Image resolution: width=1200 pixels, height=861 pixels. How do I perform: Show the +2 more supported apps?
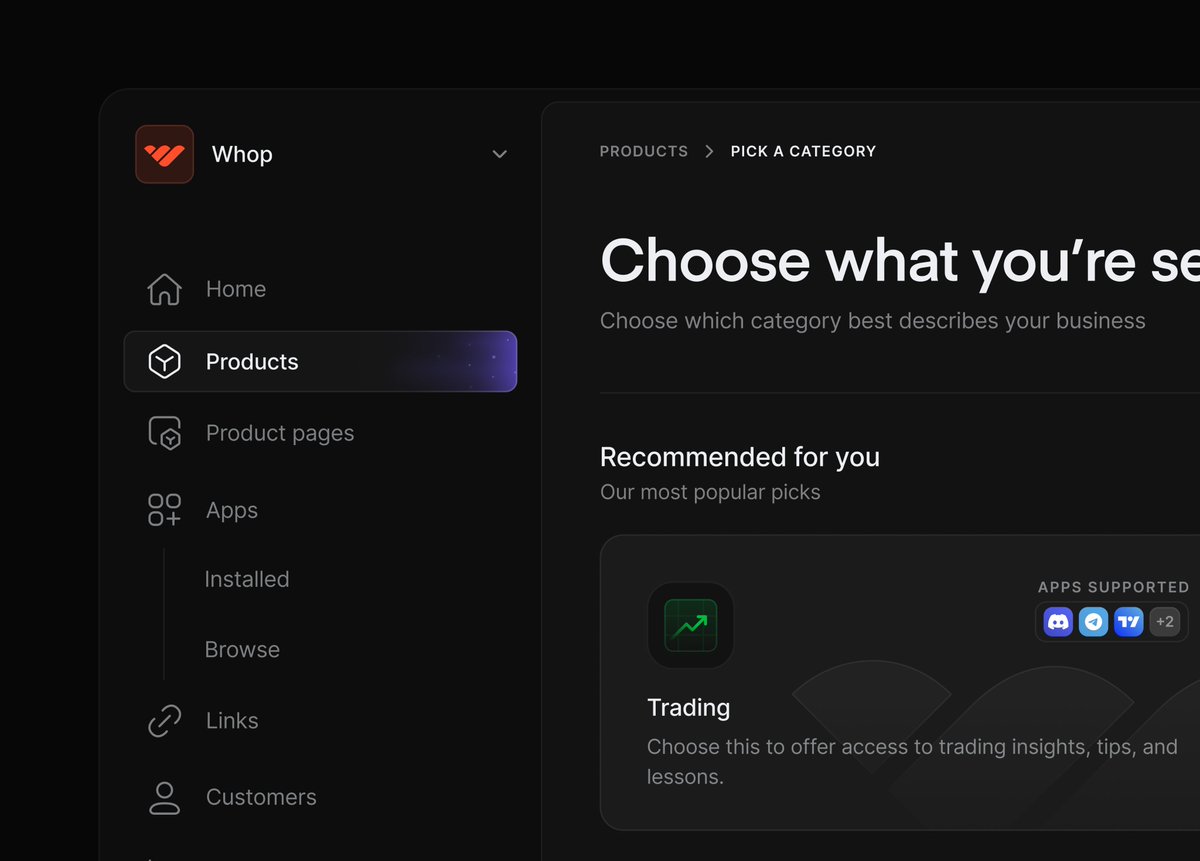(x=1165, y=622)
